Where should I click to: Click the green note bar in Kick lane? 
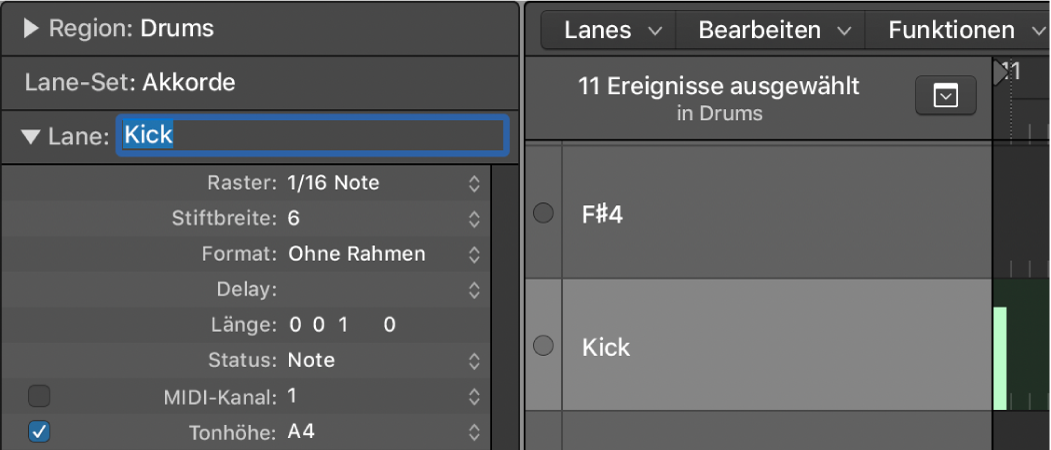pos(999,358)
